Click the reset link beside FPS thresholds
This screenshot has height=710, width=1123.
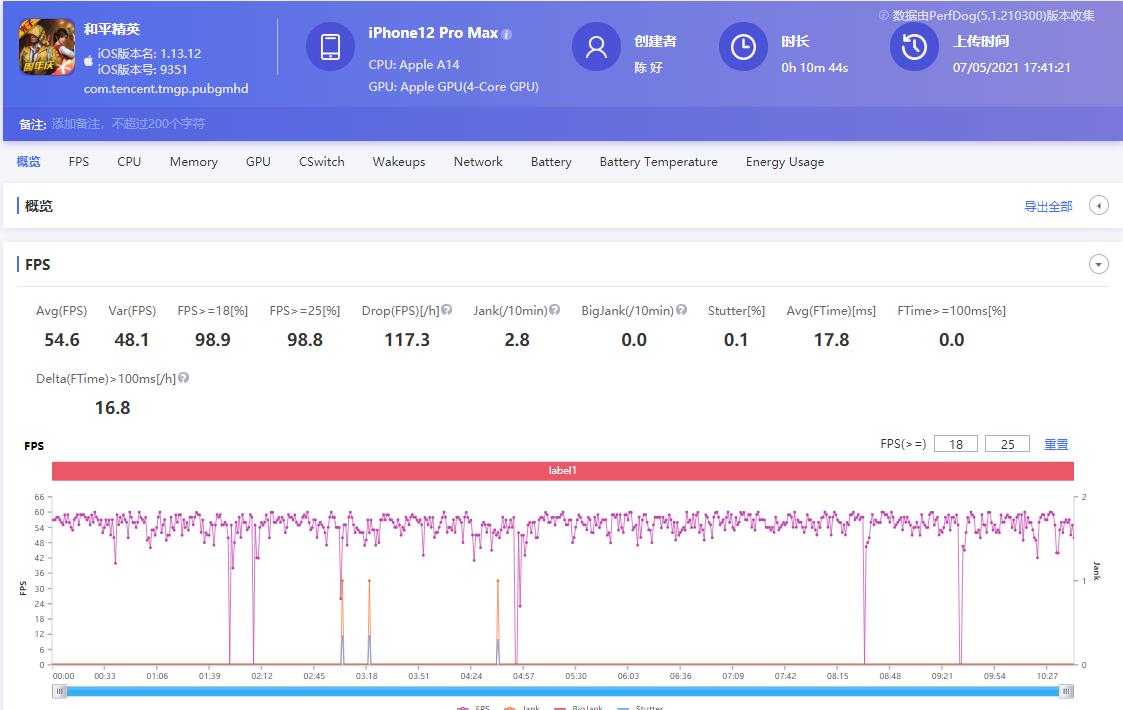pos(1056,444)
